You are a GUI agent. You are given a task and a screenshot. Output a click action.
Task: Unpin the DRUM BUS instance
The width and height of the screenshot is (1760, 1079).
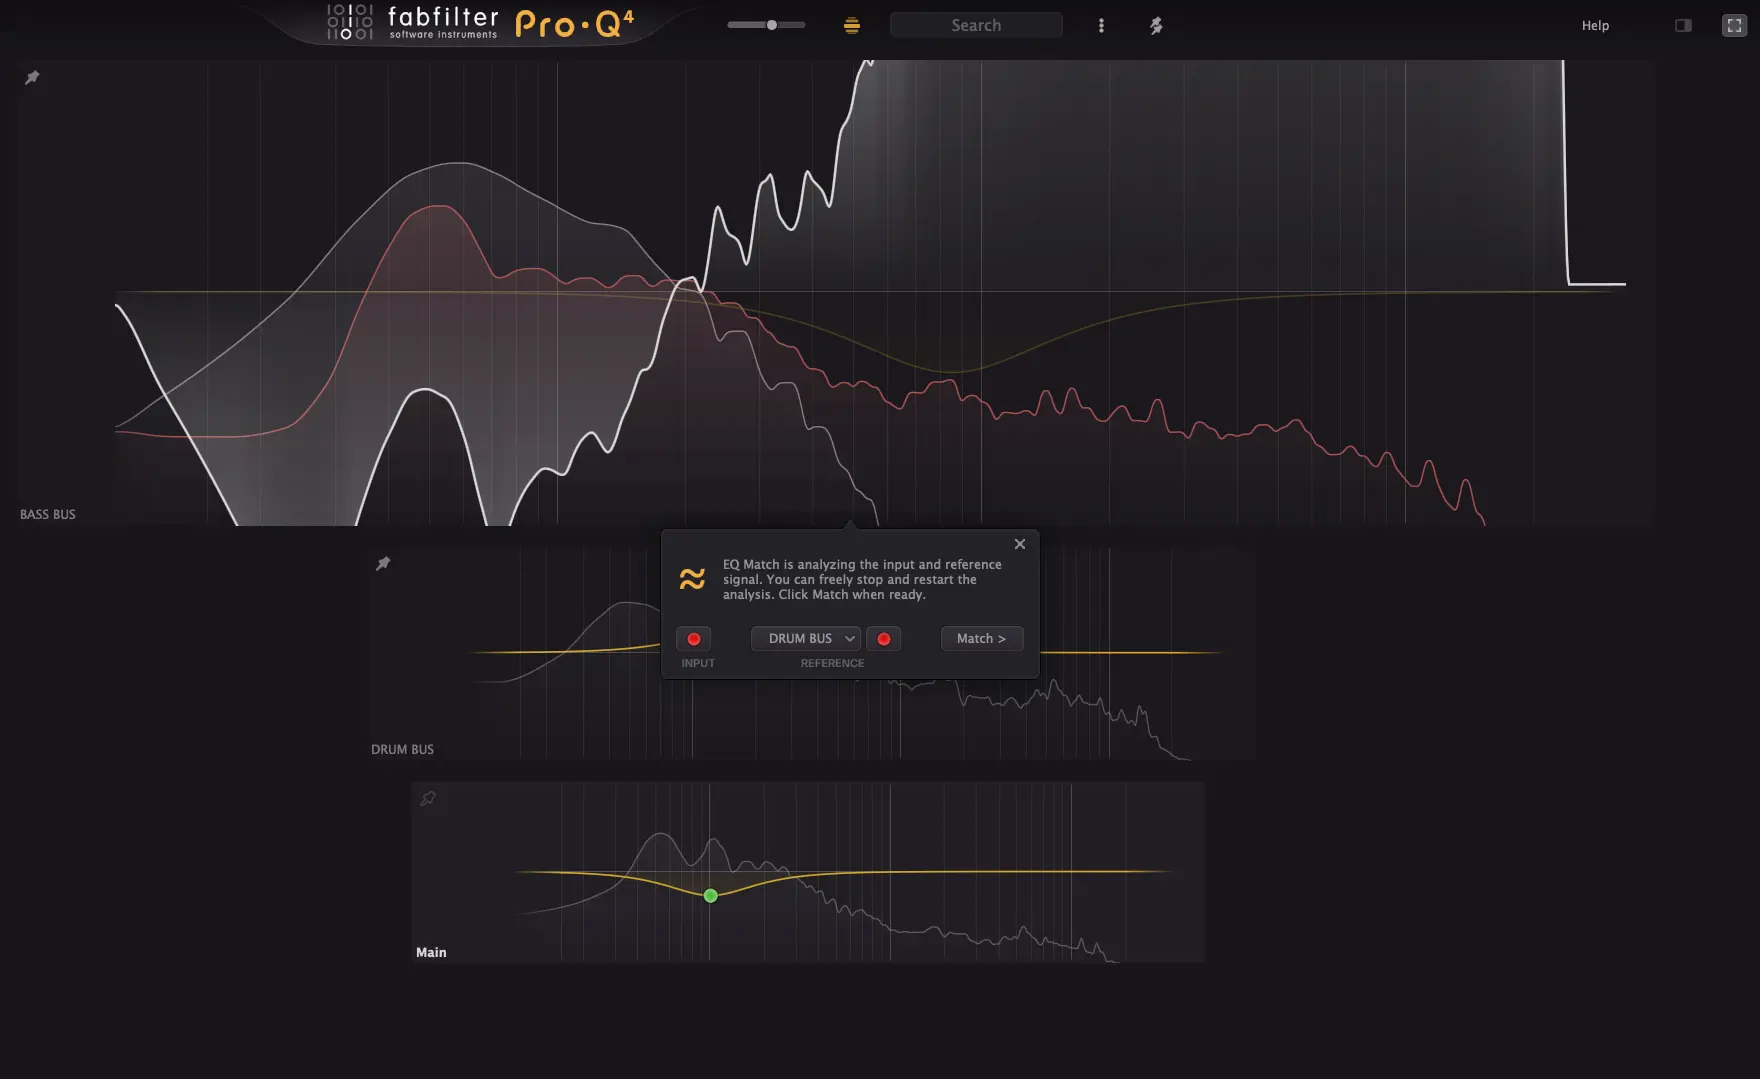(x=383, y=564)
